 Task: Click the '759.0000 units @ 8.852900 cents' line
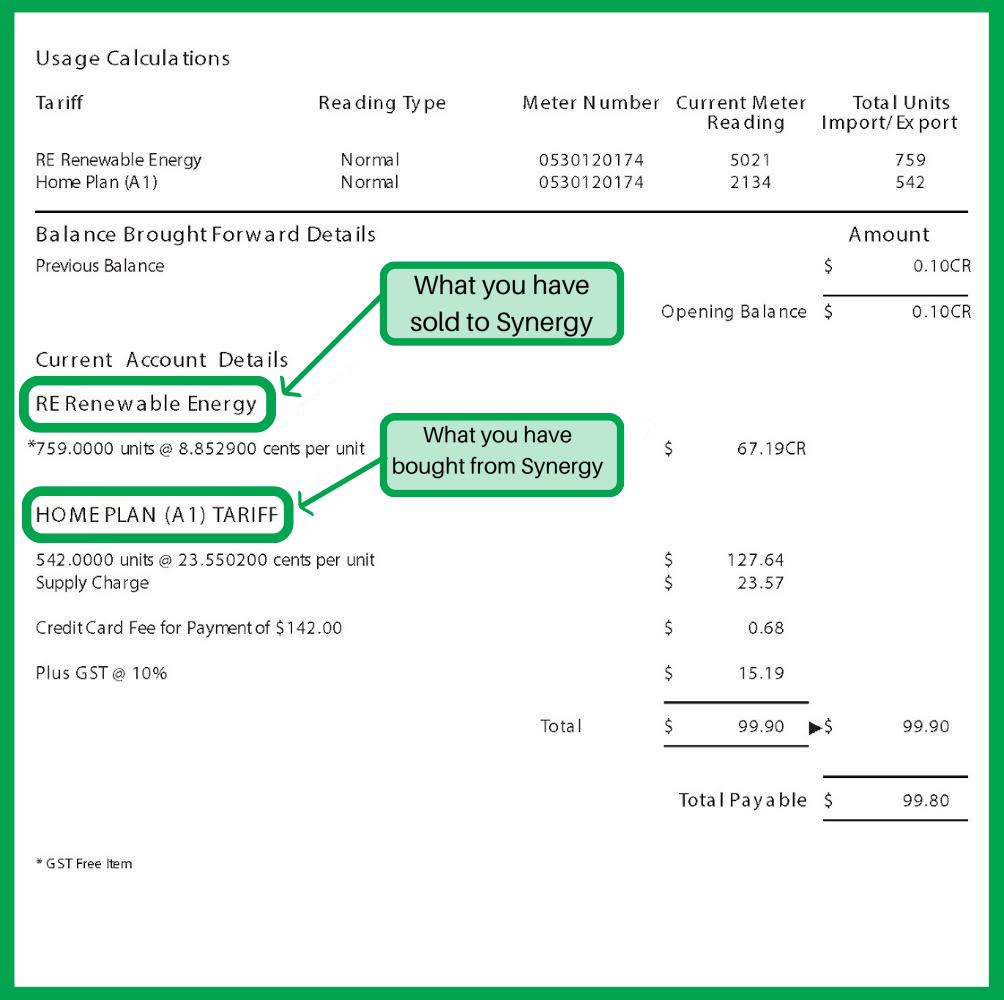pos(197,448)
